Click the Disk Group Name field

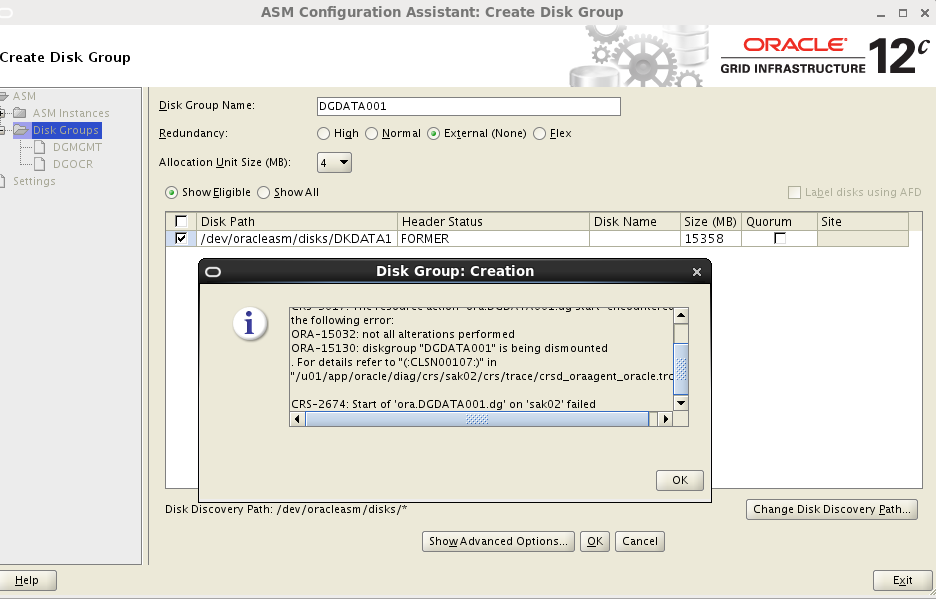point(469,106)
